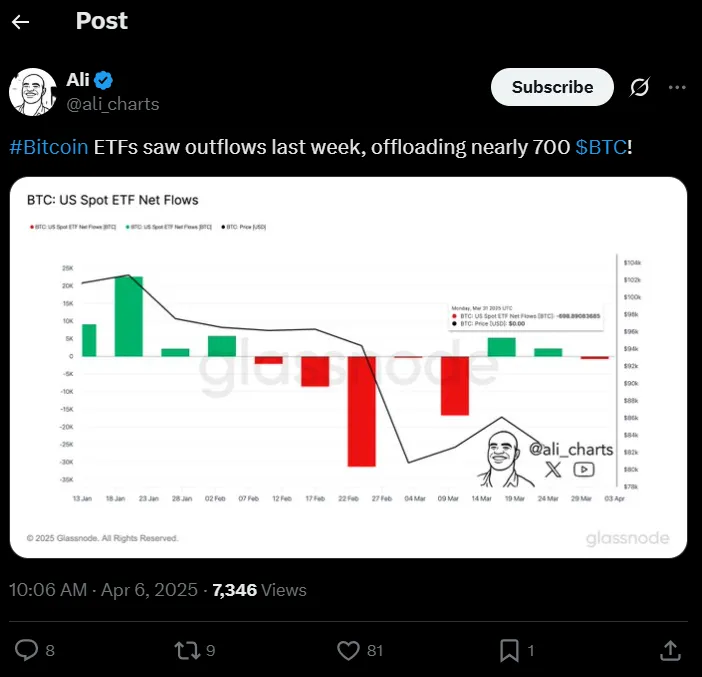Open the $BTC cashtag link
This screenshot has height=677, width=702.
pos(601,148)
